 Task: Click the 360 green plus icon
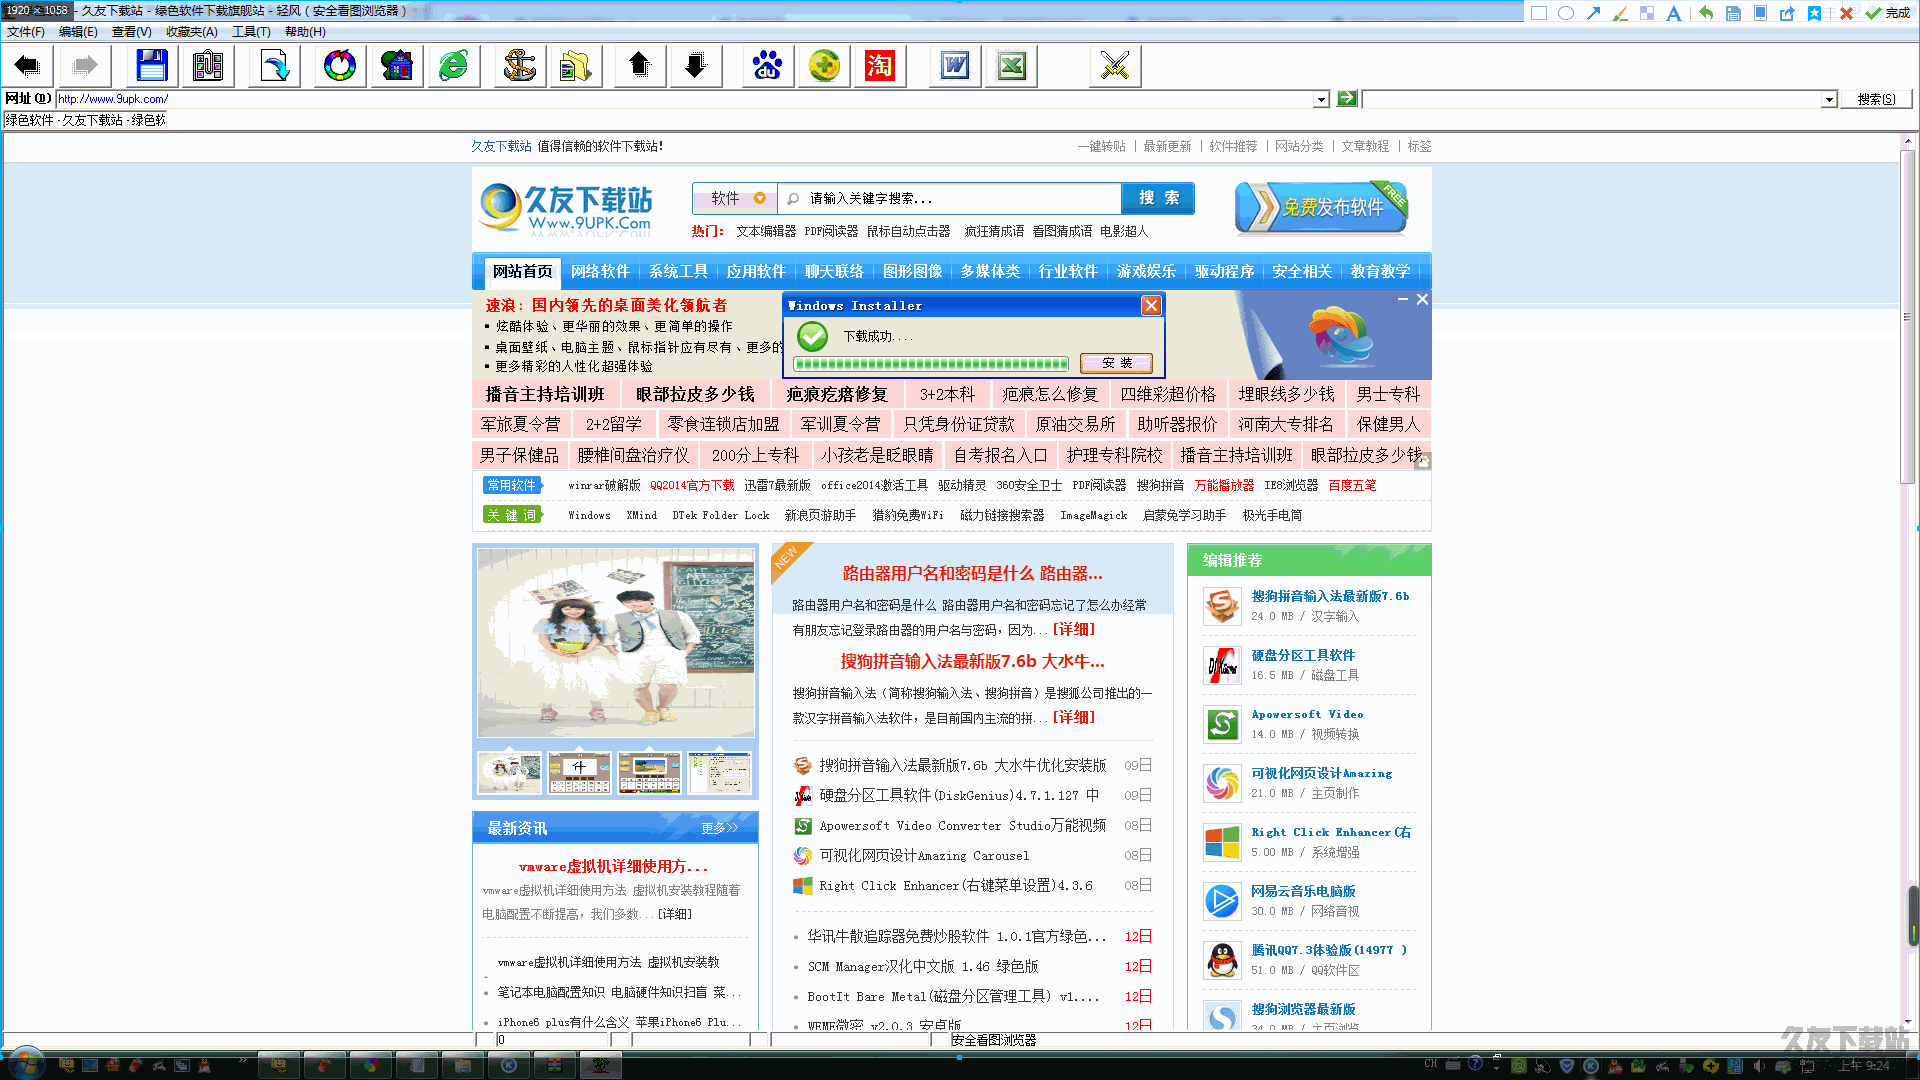[824, 66]
